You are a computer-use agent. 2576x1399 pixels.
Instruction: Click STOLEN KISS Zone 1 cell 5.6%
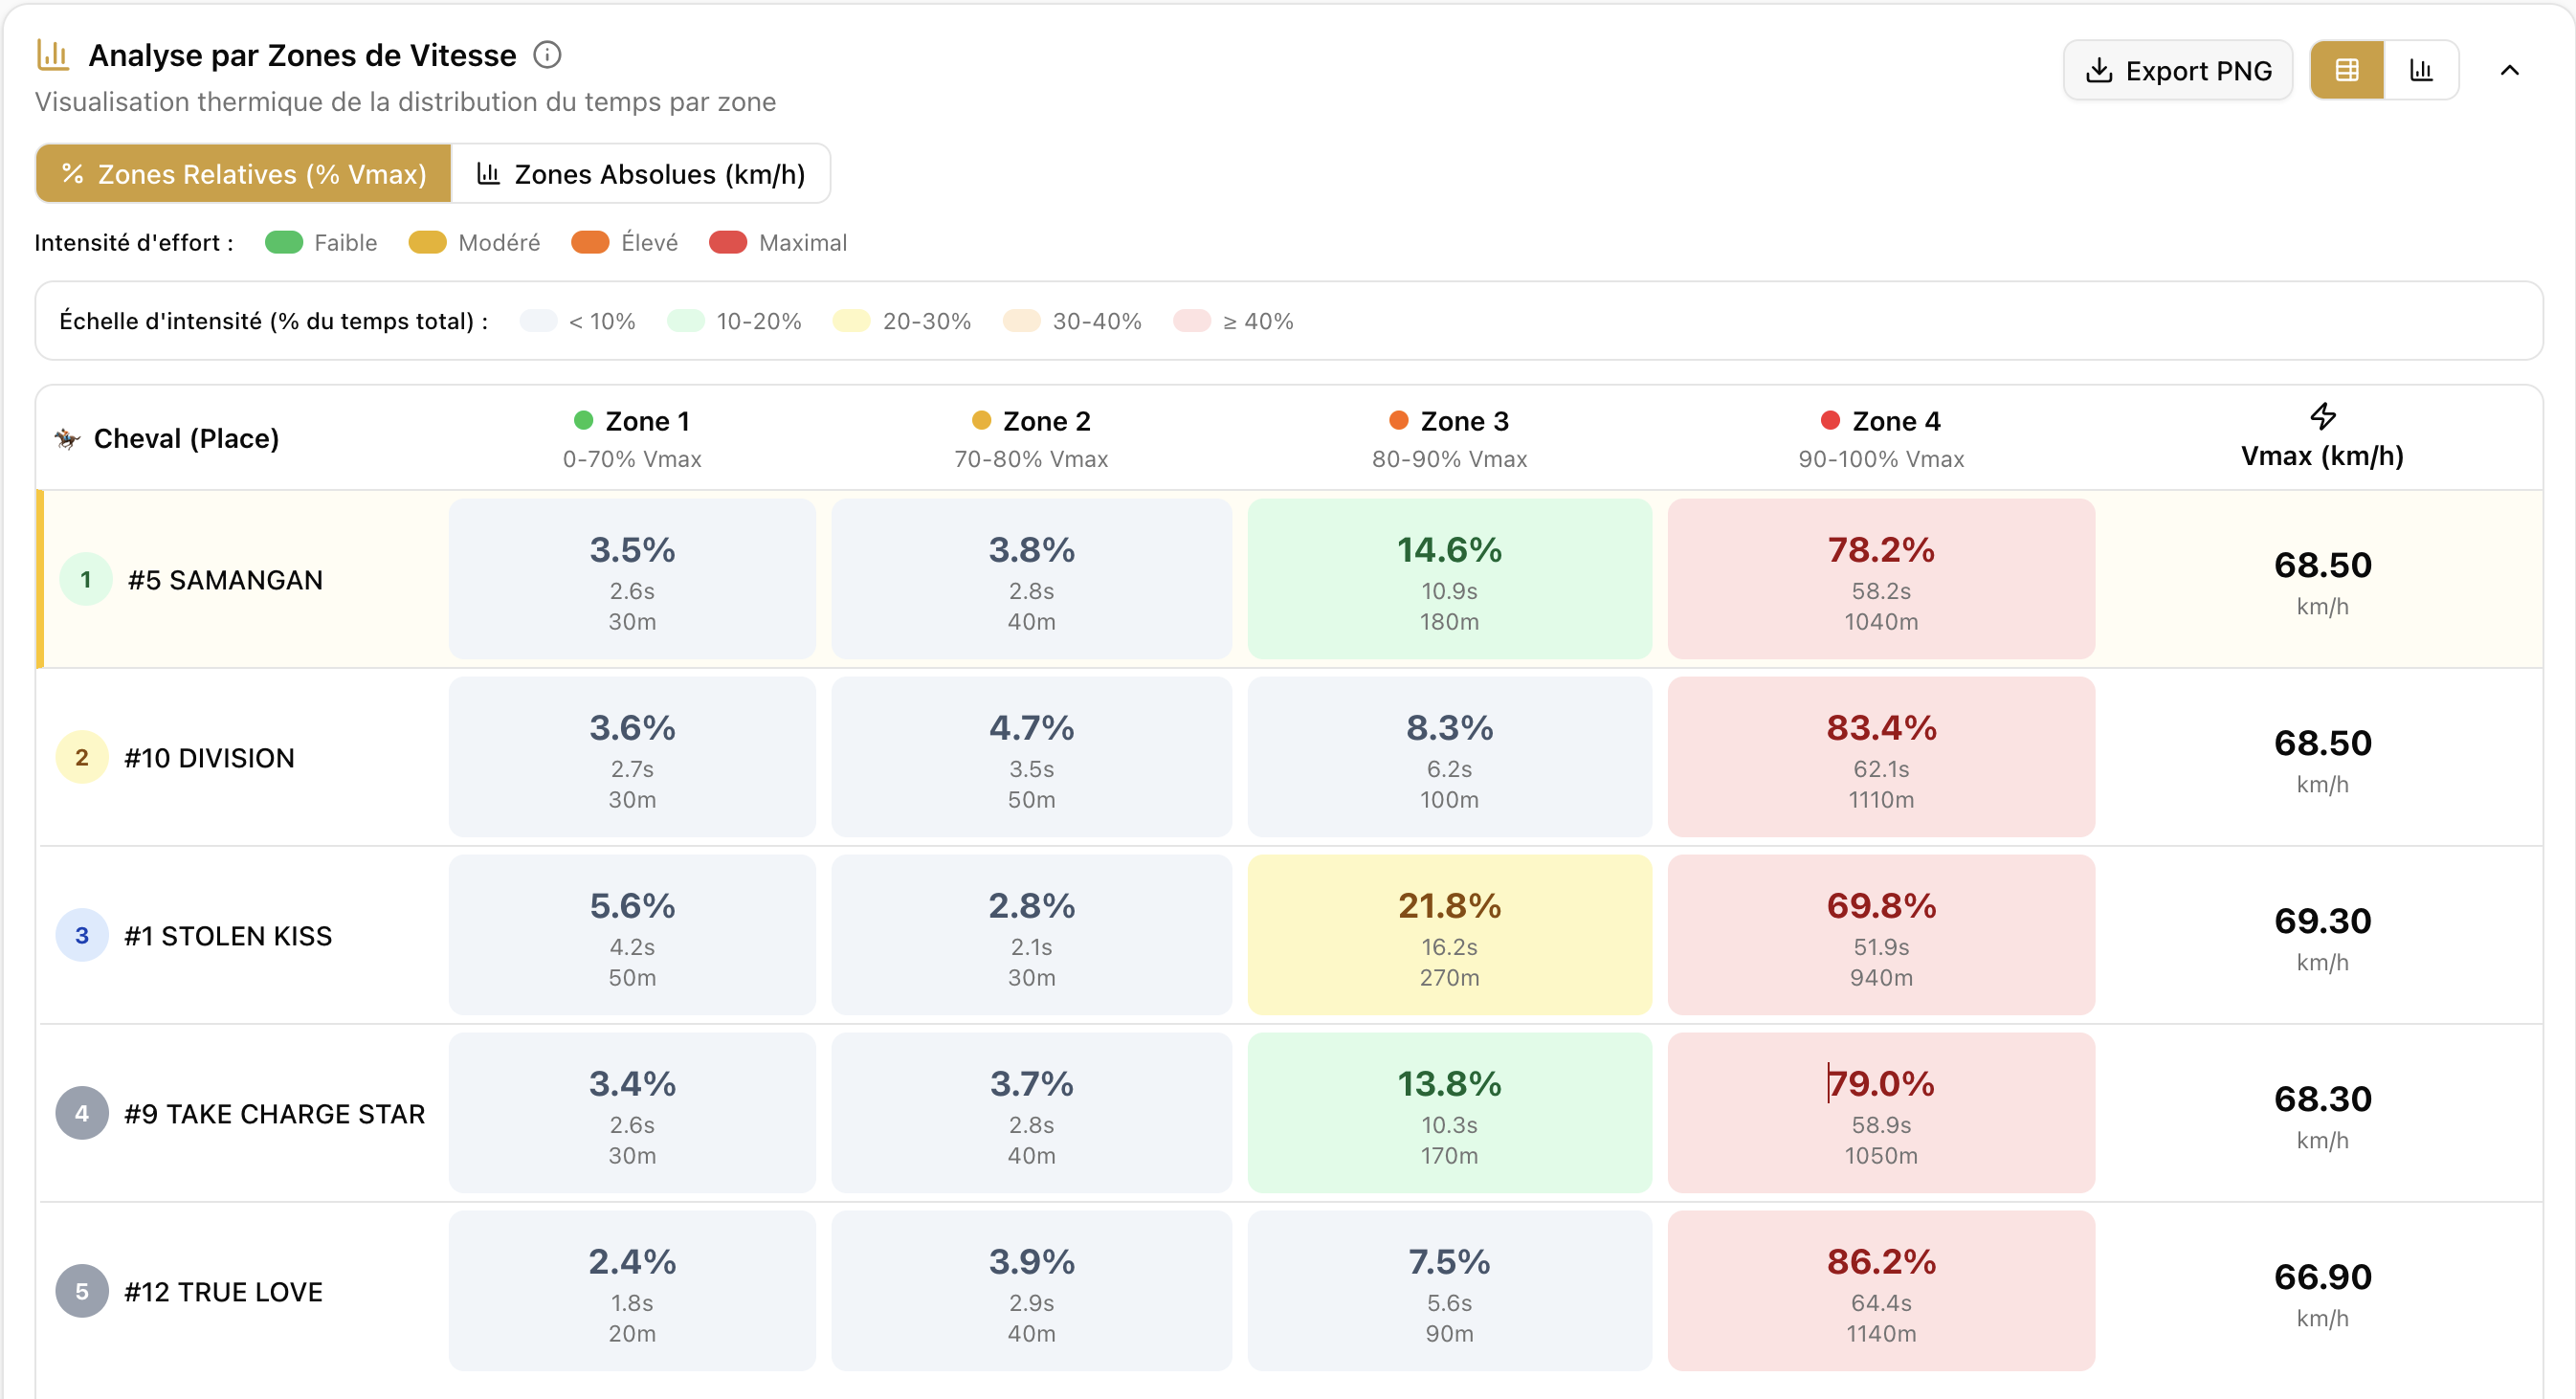632,935
